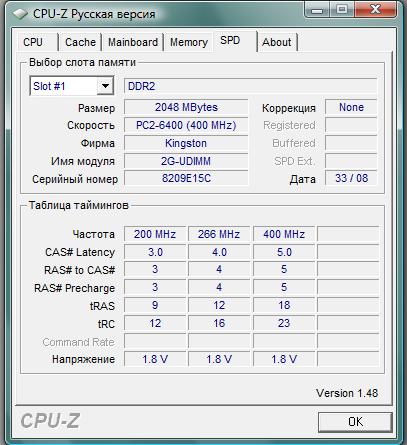Switch to the Memory tab
The height and width of the screenshot is (445, 407).
[x=189, y=42]
